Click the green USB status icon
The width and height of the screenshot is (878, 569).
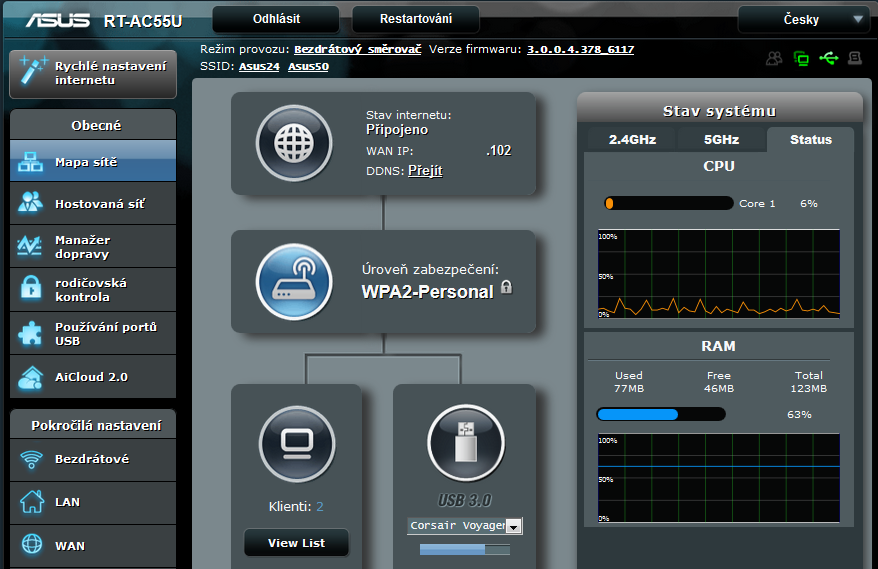(828, 58)
